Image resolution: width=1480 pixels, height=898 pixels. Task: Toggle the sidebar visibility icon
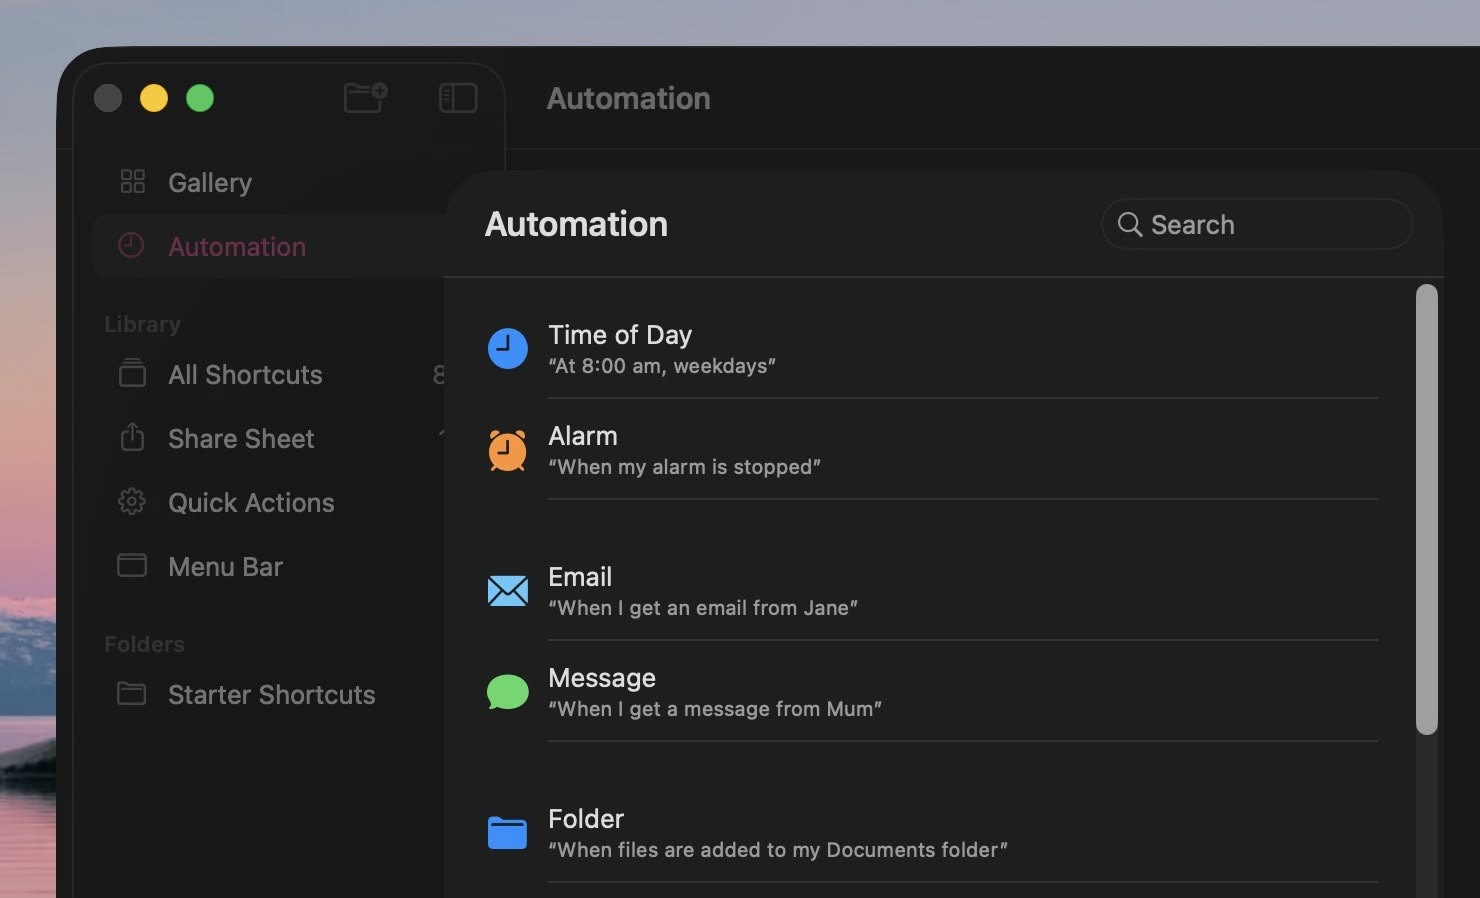[458, 98]
